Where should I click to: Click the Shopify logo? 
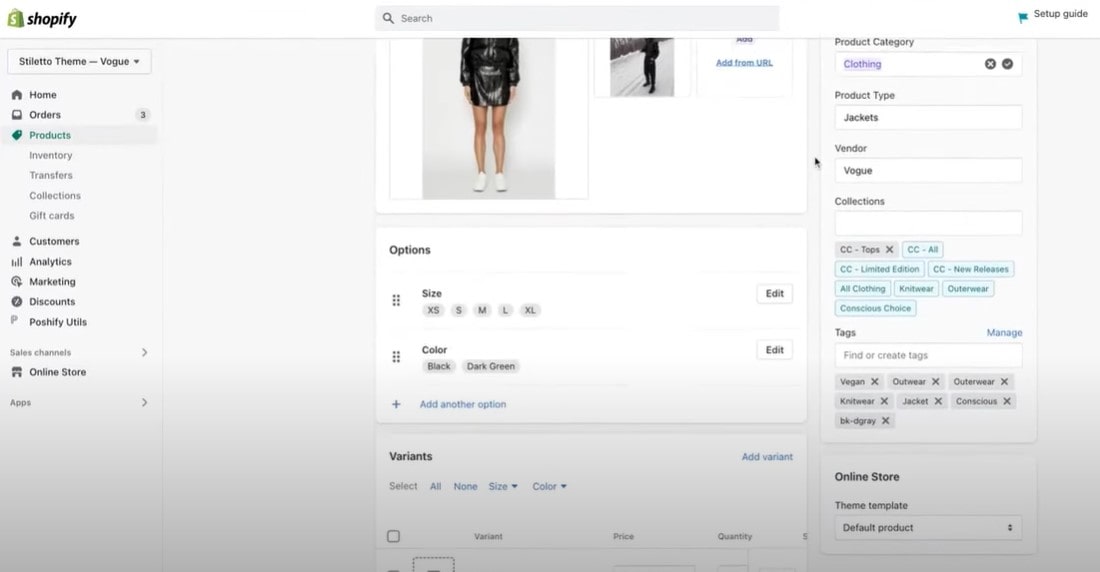(x=41, y=18)
